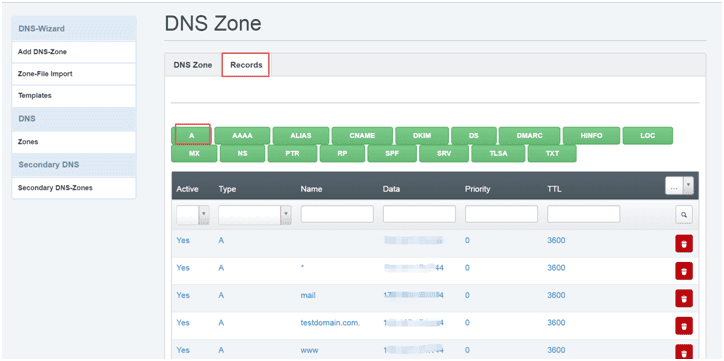Click priority 0 in testdomain.com. row
The height and width of the screenshot is (361, 724).
point(467,323)
